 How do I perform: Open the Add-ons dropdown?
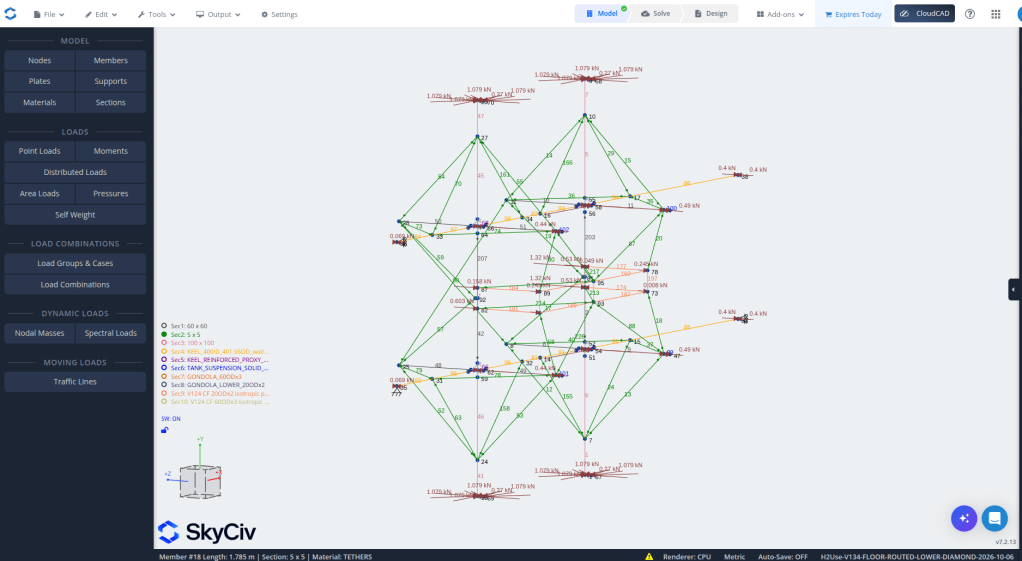coord(780,14)
